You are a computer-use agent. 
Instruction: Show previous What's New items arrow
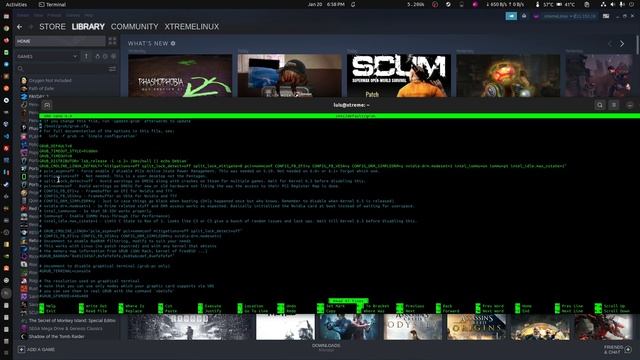click(610, 44)
